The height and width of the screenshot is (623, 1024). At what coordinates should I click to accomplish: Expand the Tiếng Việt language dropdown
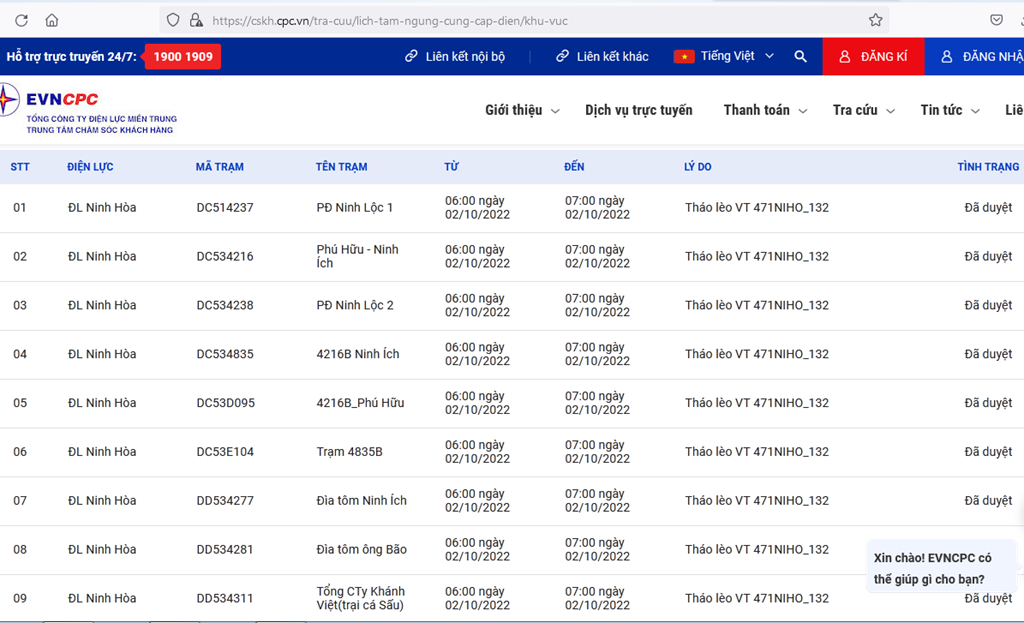pyautogui.click(x=725, y=57)
